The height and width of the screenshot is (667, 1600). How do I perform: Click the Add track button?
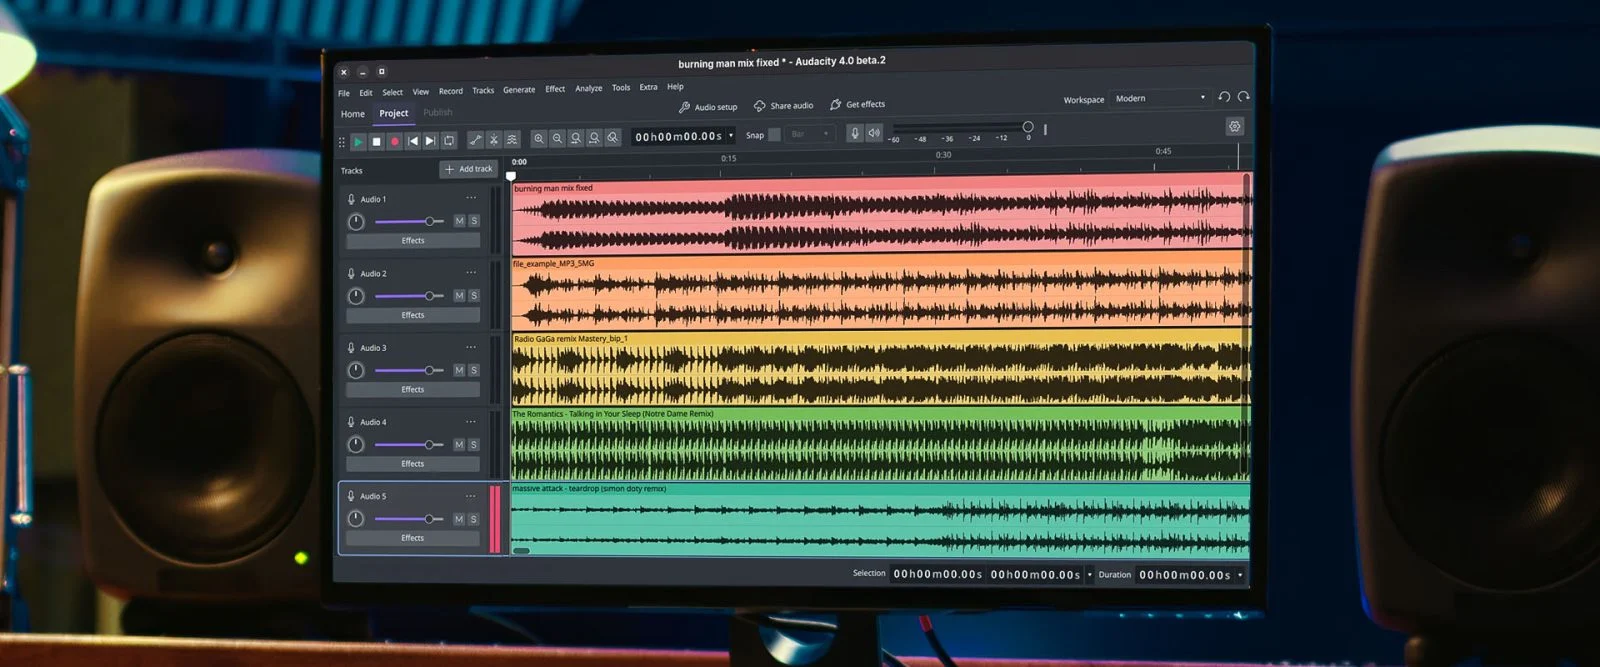469,169
